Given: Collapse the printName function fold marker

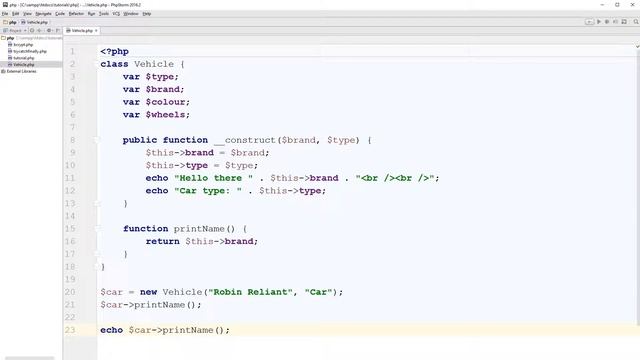Looking at the screenshot, I should [x=97, y=228].
